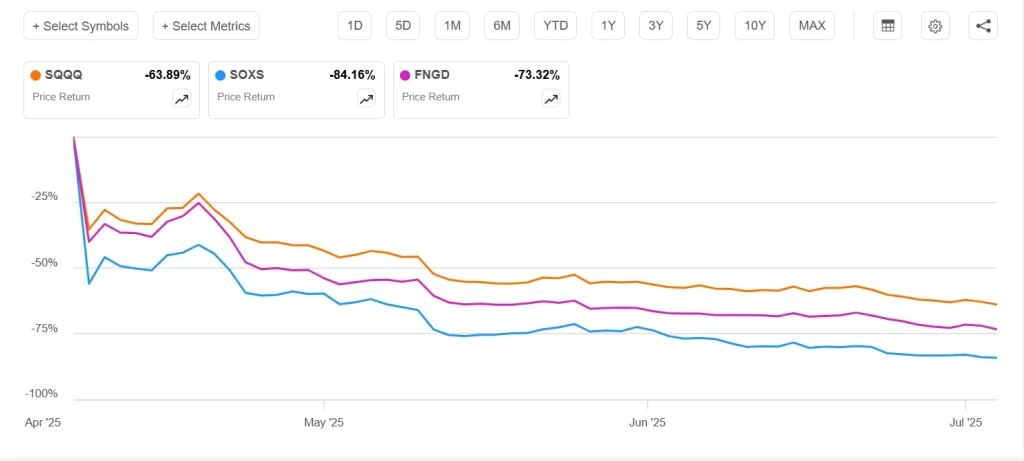Switch to the 1D time range
Screen dimensions: 1024x461
coord(354,26)
